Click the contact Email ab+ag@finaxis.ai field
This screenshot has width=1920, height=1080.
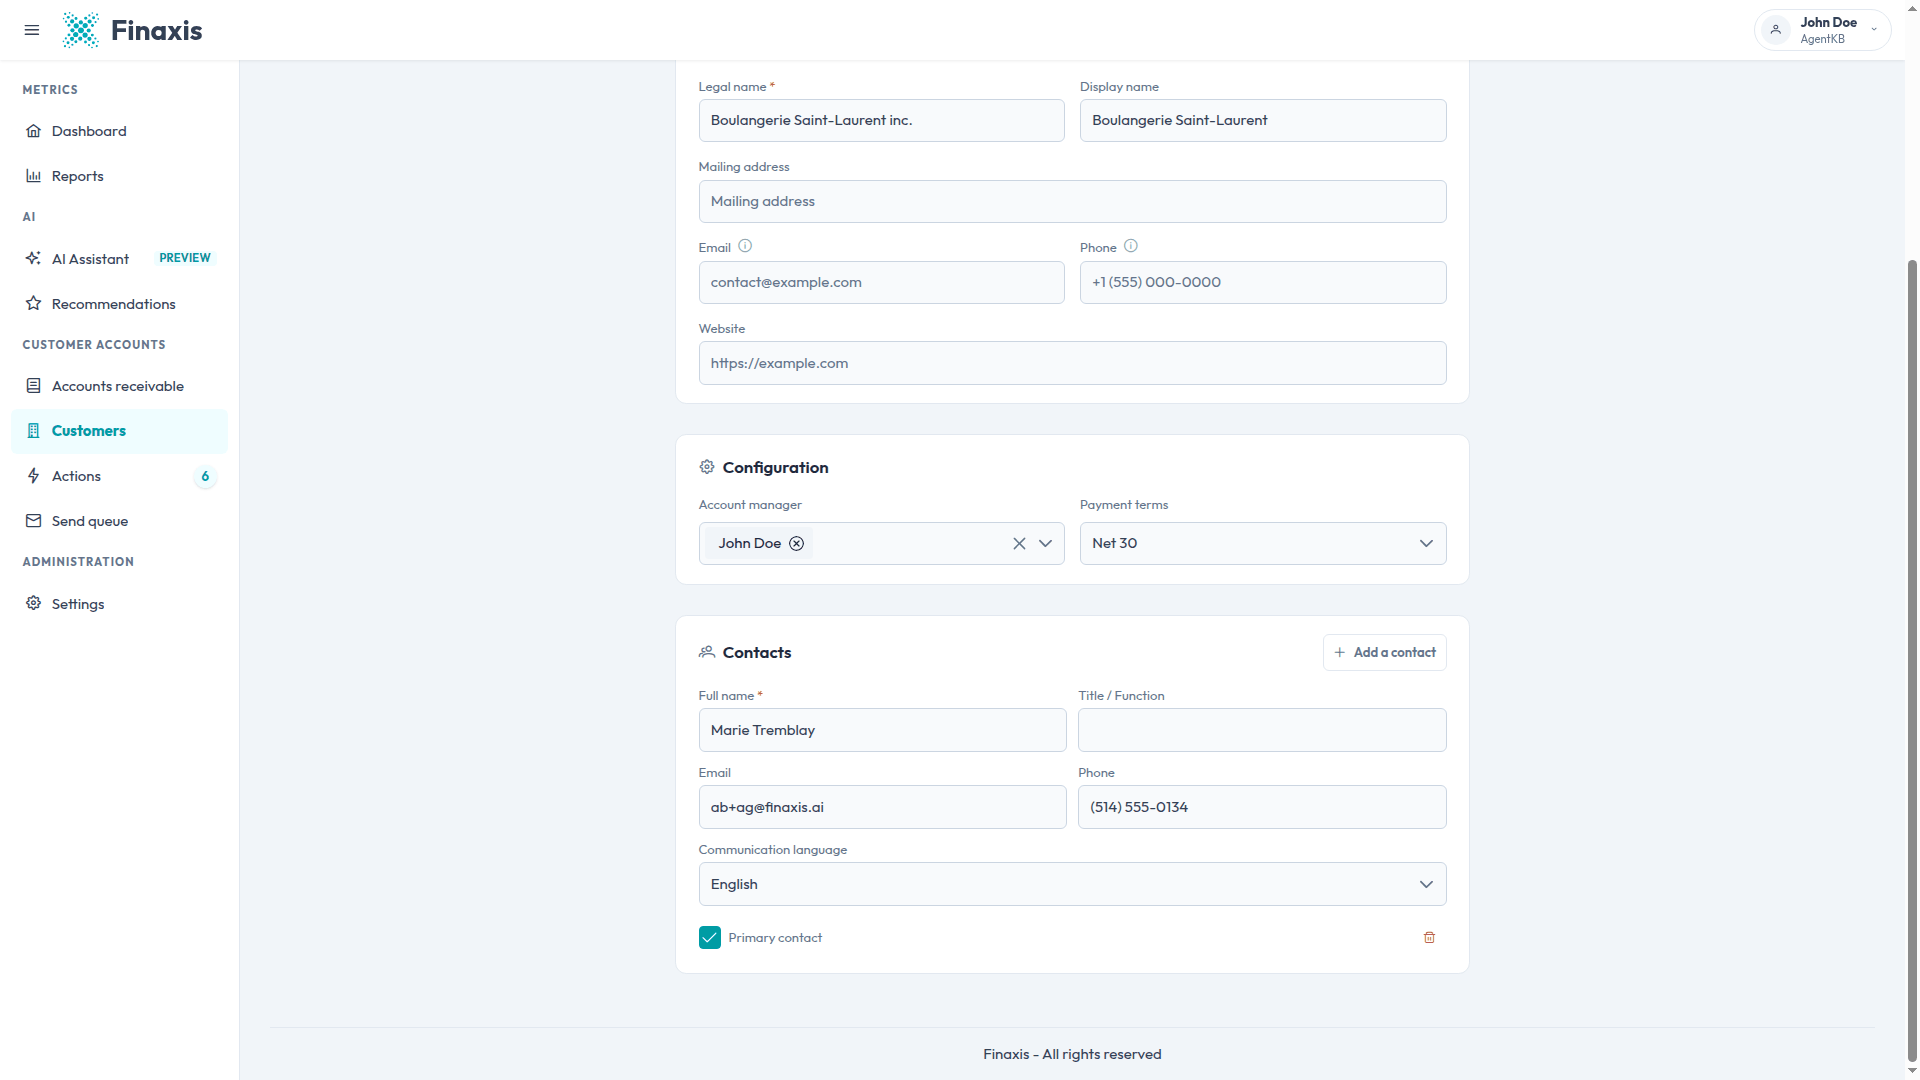tap(882, 807)
